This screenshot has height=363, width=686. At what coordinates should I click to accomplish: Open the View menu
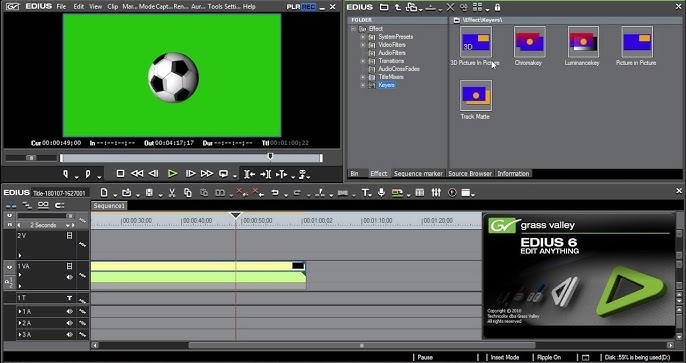tap(95, 7)
